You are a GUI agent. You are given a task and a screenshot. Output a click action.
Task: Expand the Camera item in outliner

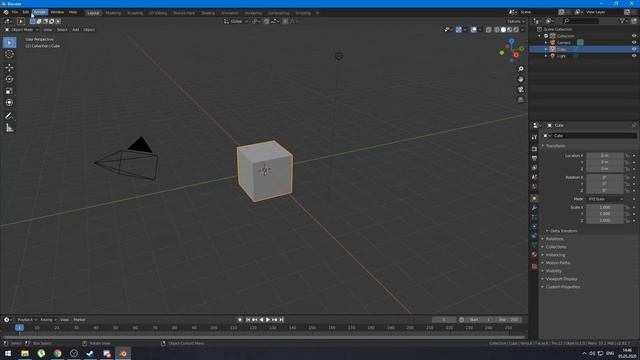click(546, 42)
